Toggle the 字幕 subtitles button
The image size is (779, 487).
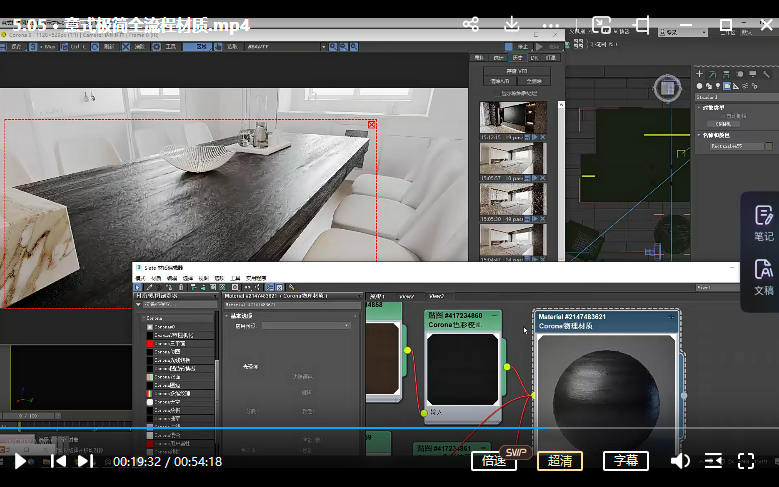(x=626, y=461)
